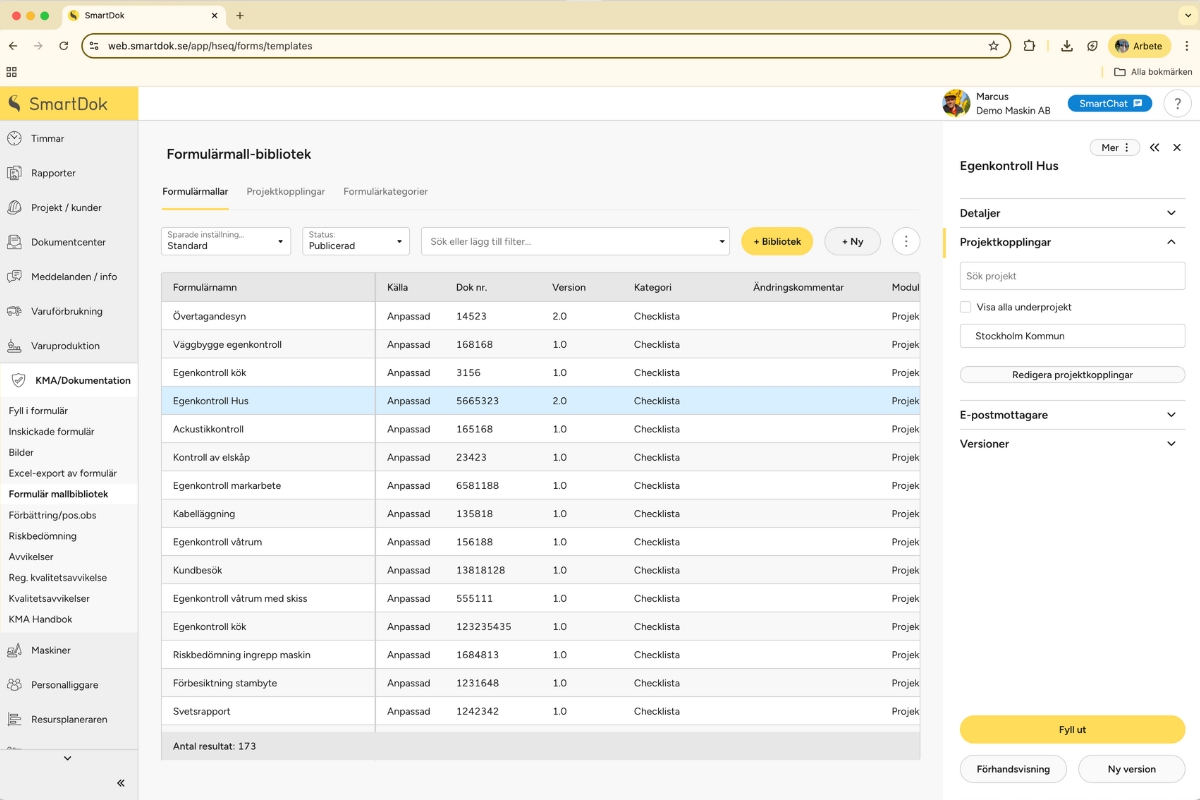The width and height of the screenshot is (1200, 800).
Task: Collapse side panel with double-arrow icon
Action: point(1154,148)
